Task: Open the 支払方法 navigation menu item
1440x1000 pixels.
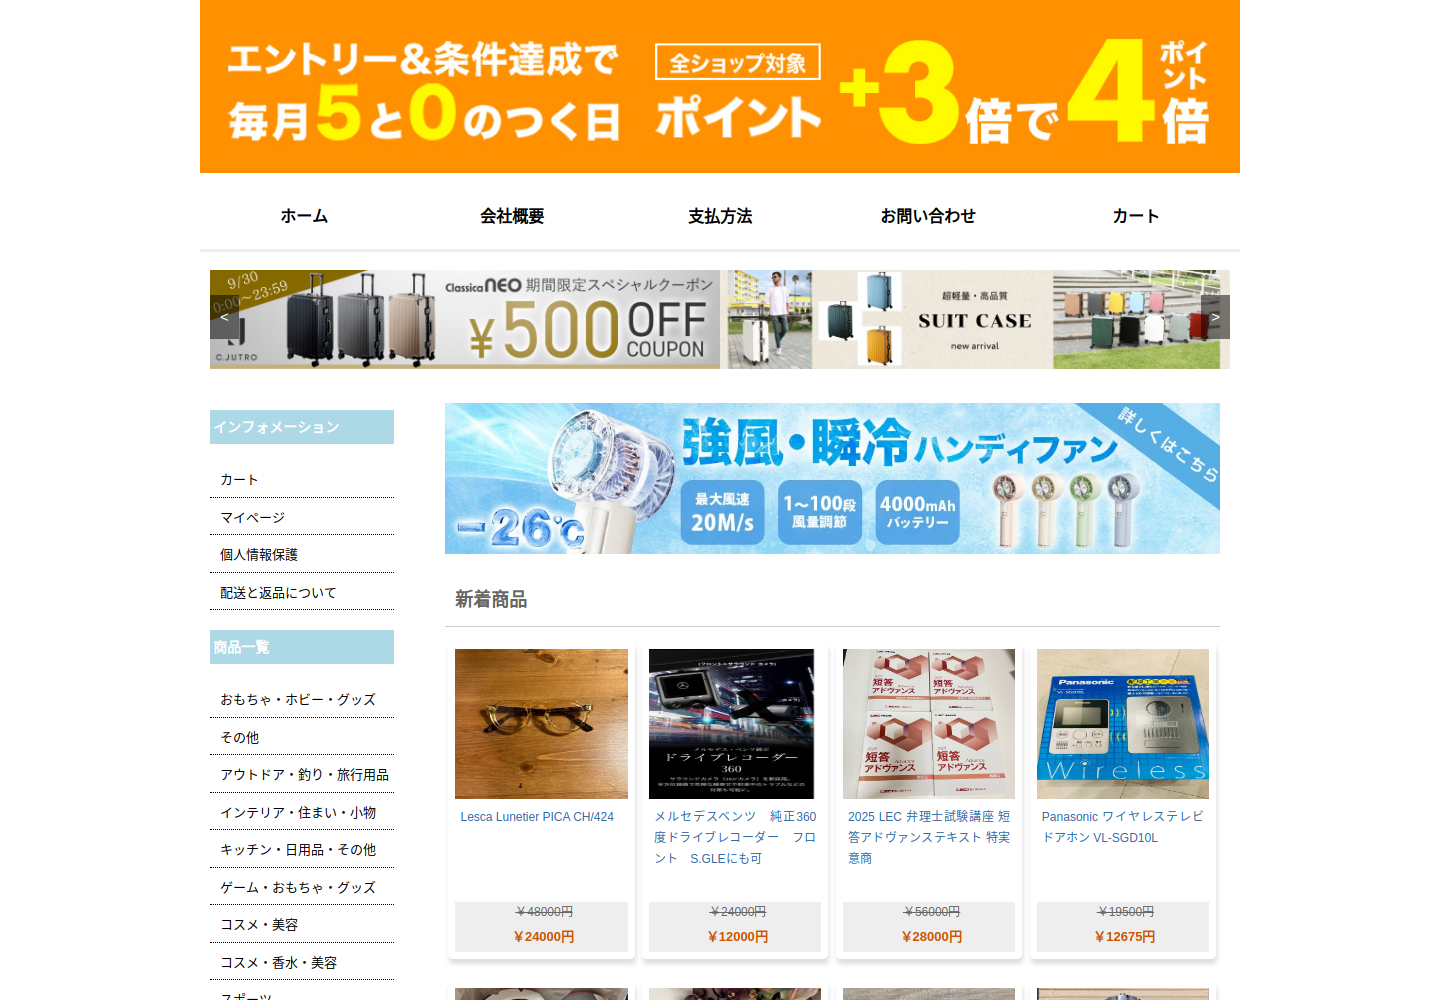Action: pos(720,216)
